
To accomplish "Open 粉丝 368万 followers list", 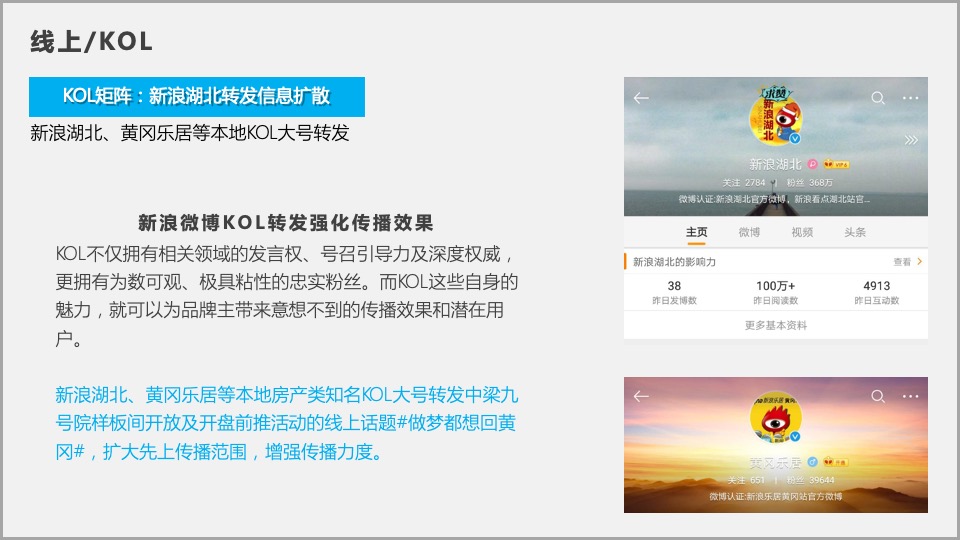I will pyautogui.click(x=809, y=182).
